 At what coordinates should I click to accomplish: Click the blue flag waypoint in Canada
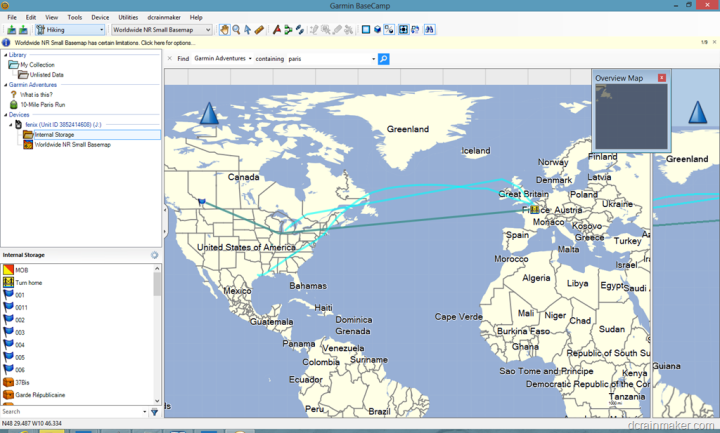[x=202, y=202]
